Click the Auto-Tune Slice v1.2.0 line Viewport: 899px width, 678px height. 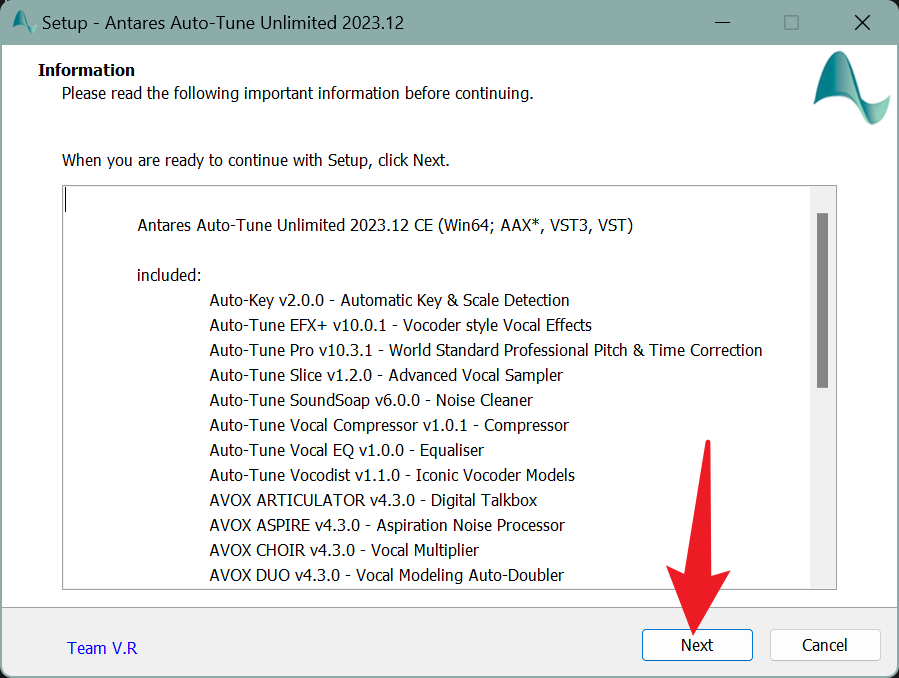(386, 375)
